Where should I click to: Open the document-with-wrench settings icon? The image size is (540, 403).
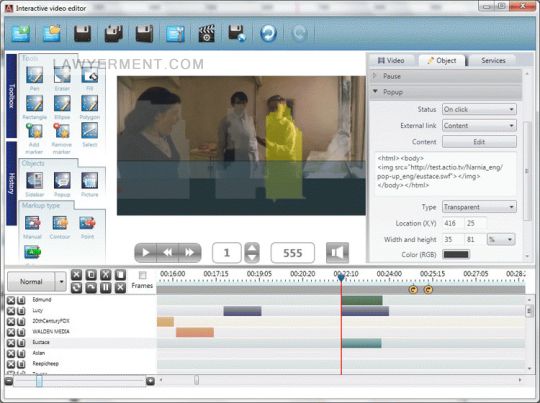click(x=175, y=33)
